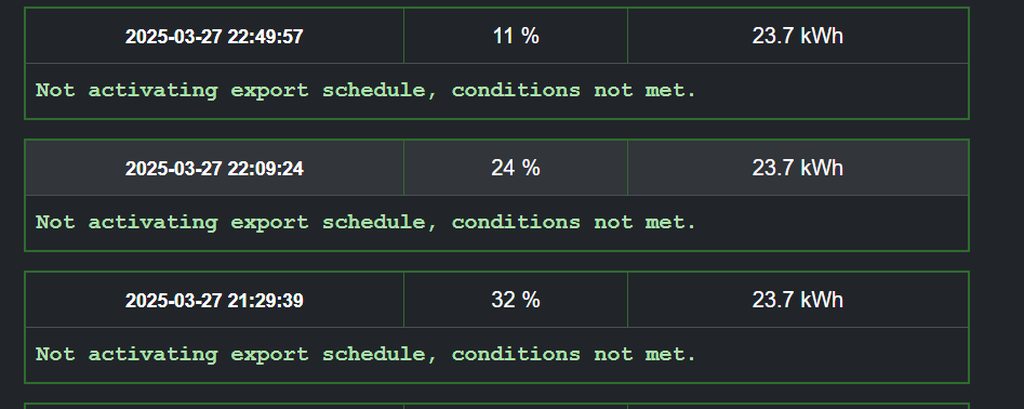Click "conditions not met." under the 21:29:39 entry

click(x=574, y=354)
